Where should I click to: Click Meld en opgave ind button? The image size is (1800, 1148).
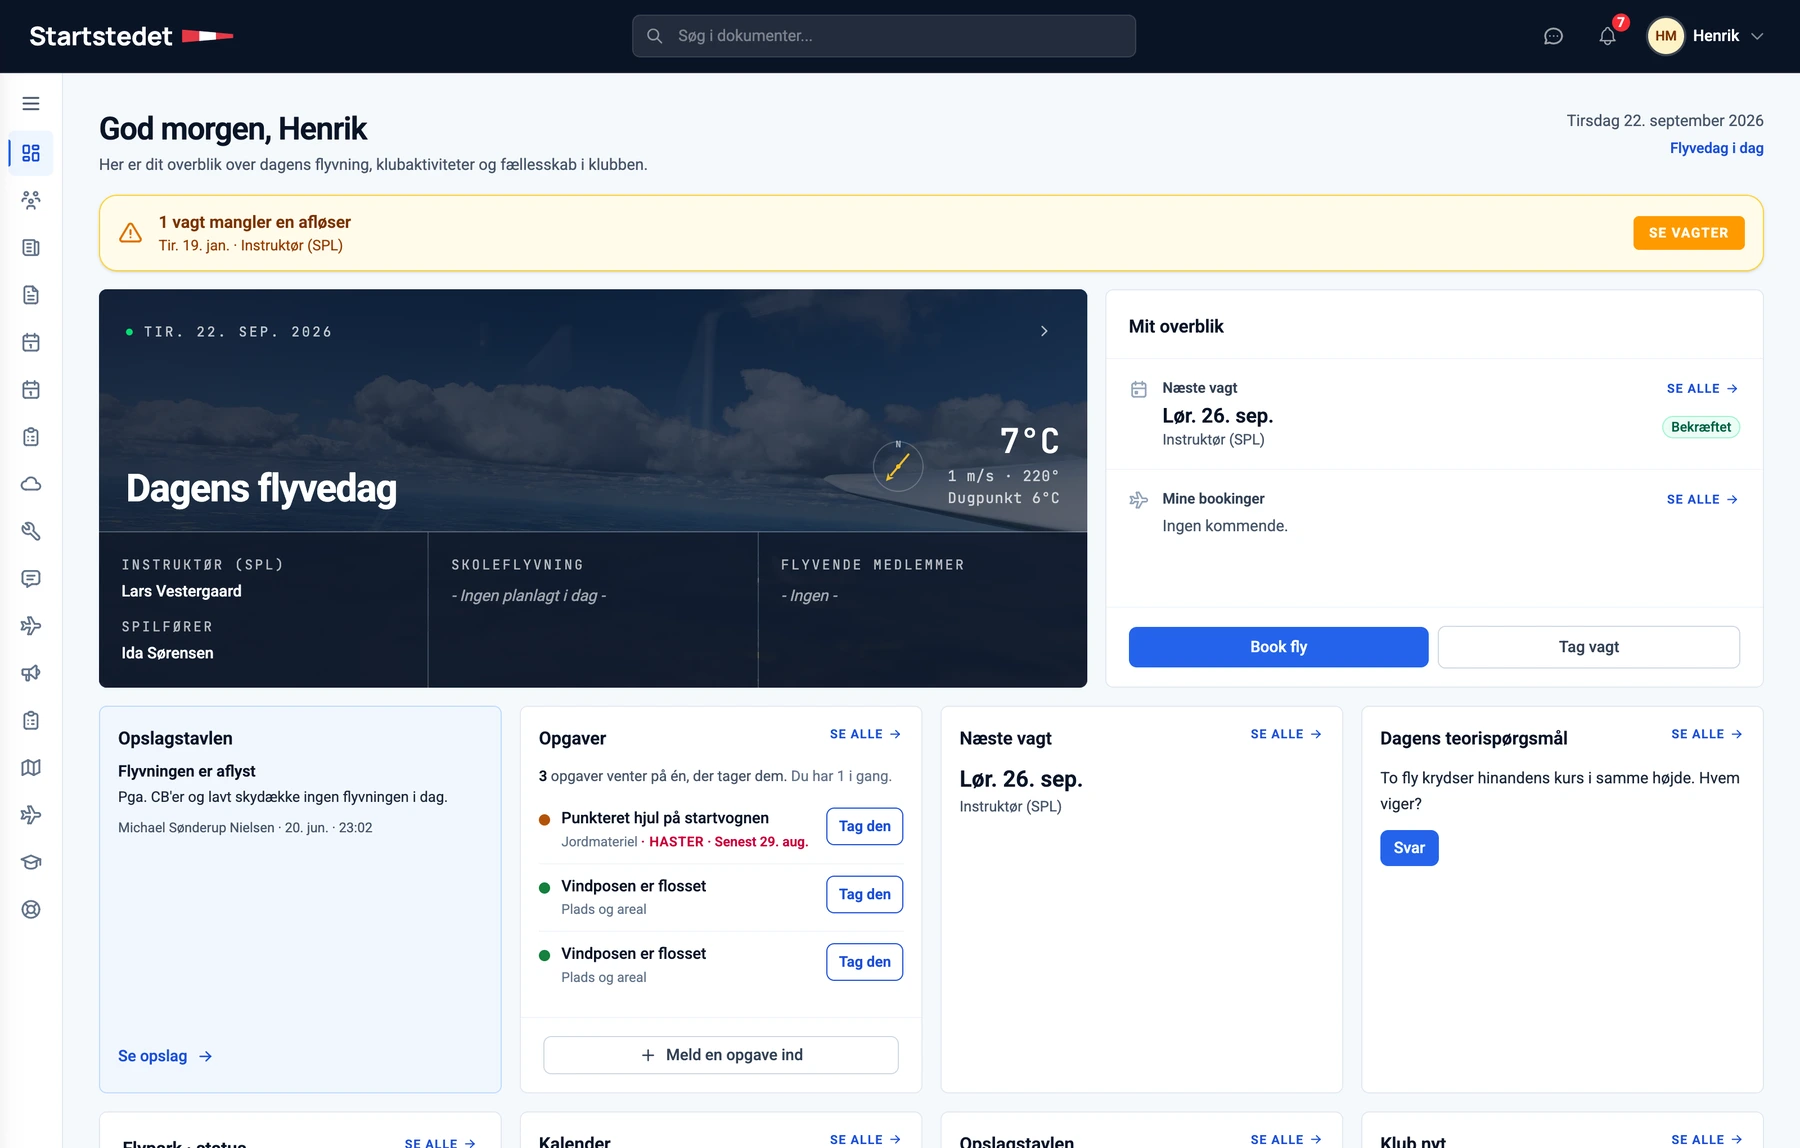point(721,1055)
